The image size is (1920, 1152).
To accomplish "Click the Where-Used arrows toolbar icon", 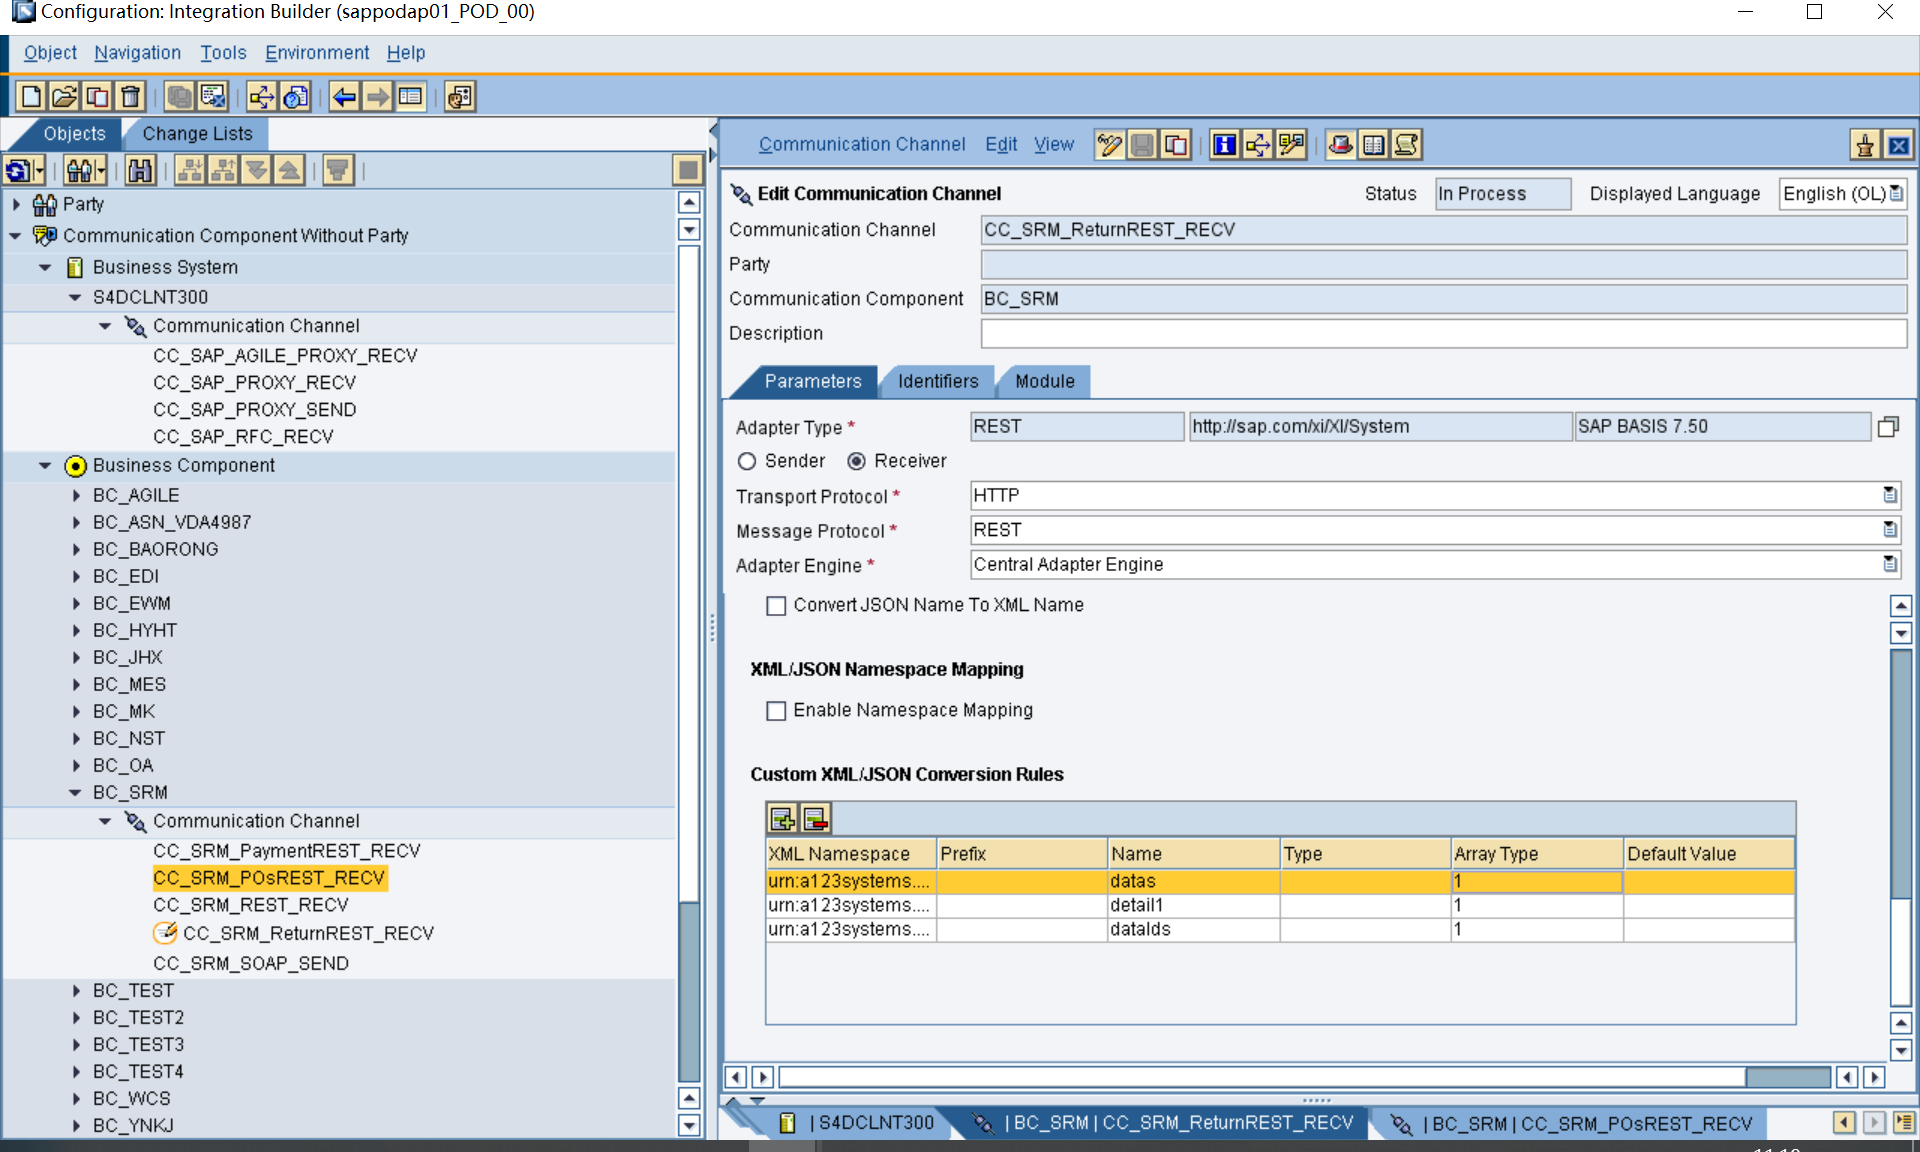I will (x=261, y=96).
